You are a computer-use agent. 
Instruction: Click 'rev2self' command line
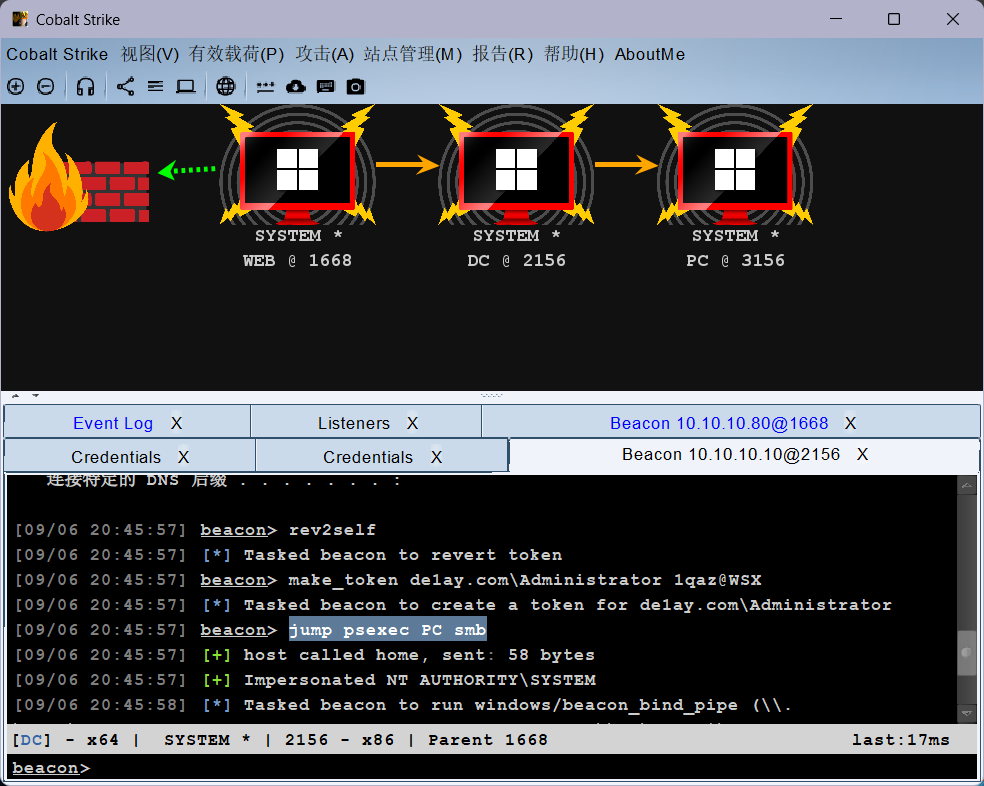[332, 530]
